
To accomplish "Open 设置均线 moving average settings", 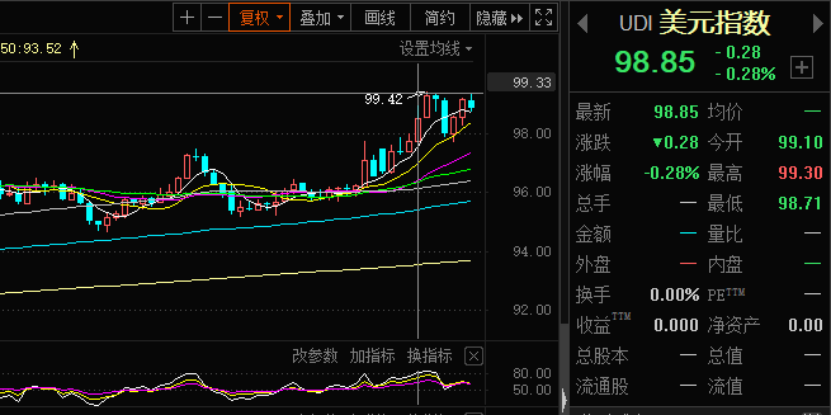I will (436, 49).
